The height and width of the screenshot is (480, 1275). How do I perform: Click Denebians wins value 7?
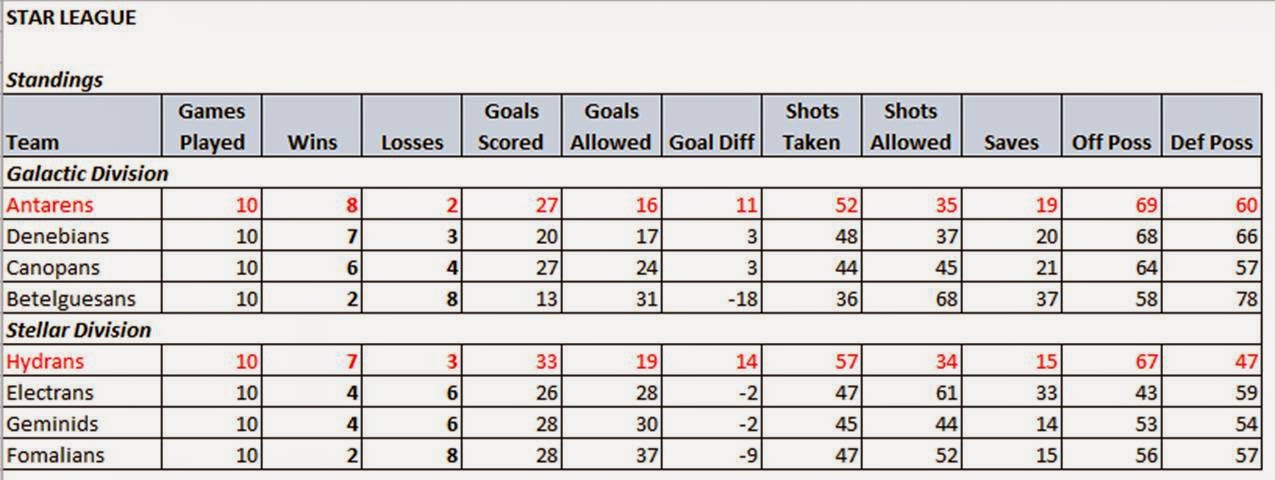(311, 237)
